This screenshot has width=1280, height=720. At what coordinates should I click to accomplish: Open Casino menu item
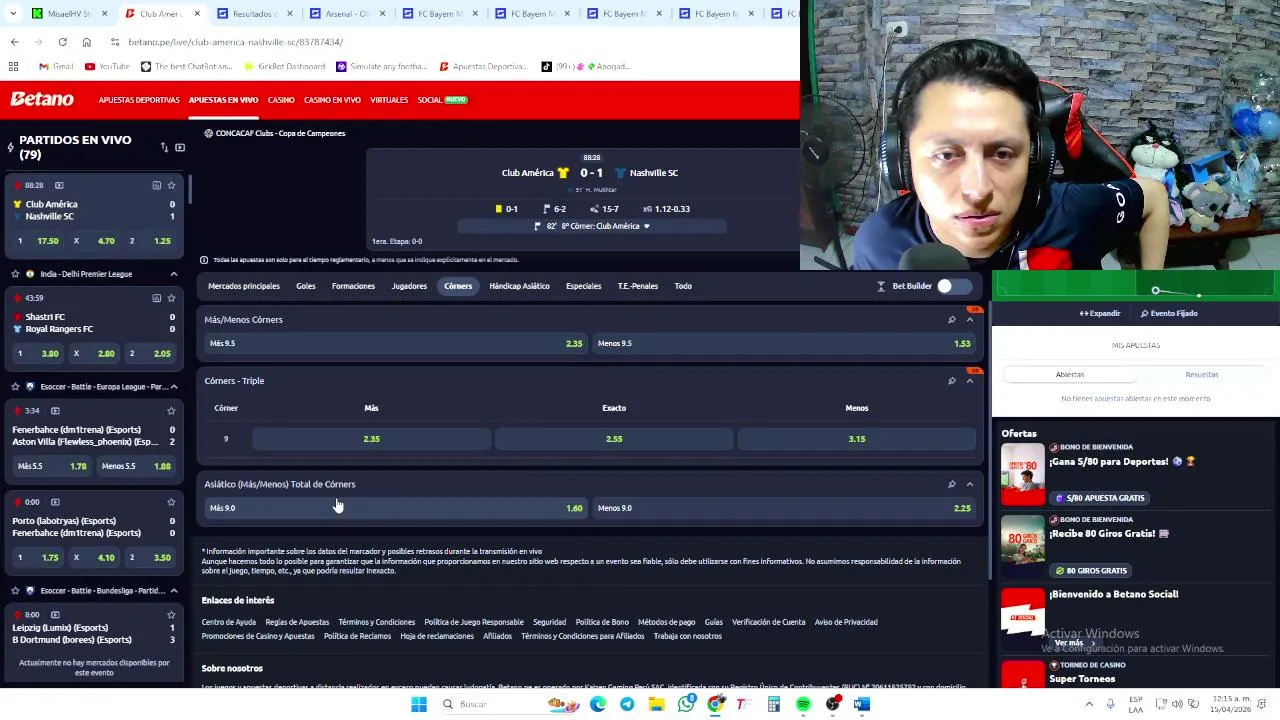tap(281, 100)
